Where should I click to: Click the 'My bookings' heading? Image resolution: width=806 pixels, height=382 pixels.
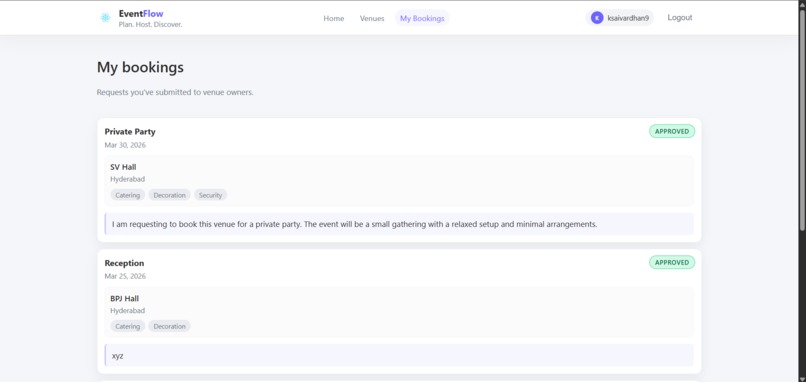(140, 67)
